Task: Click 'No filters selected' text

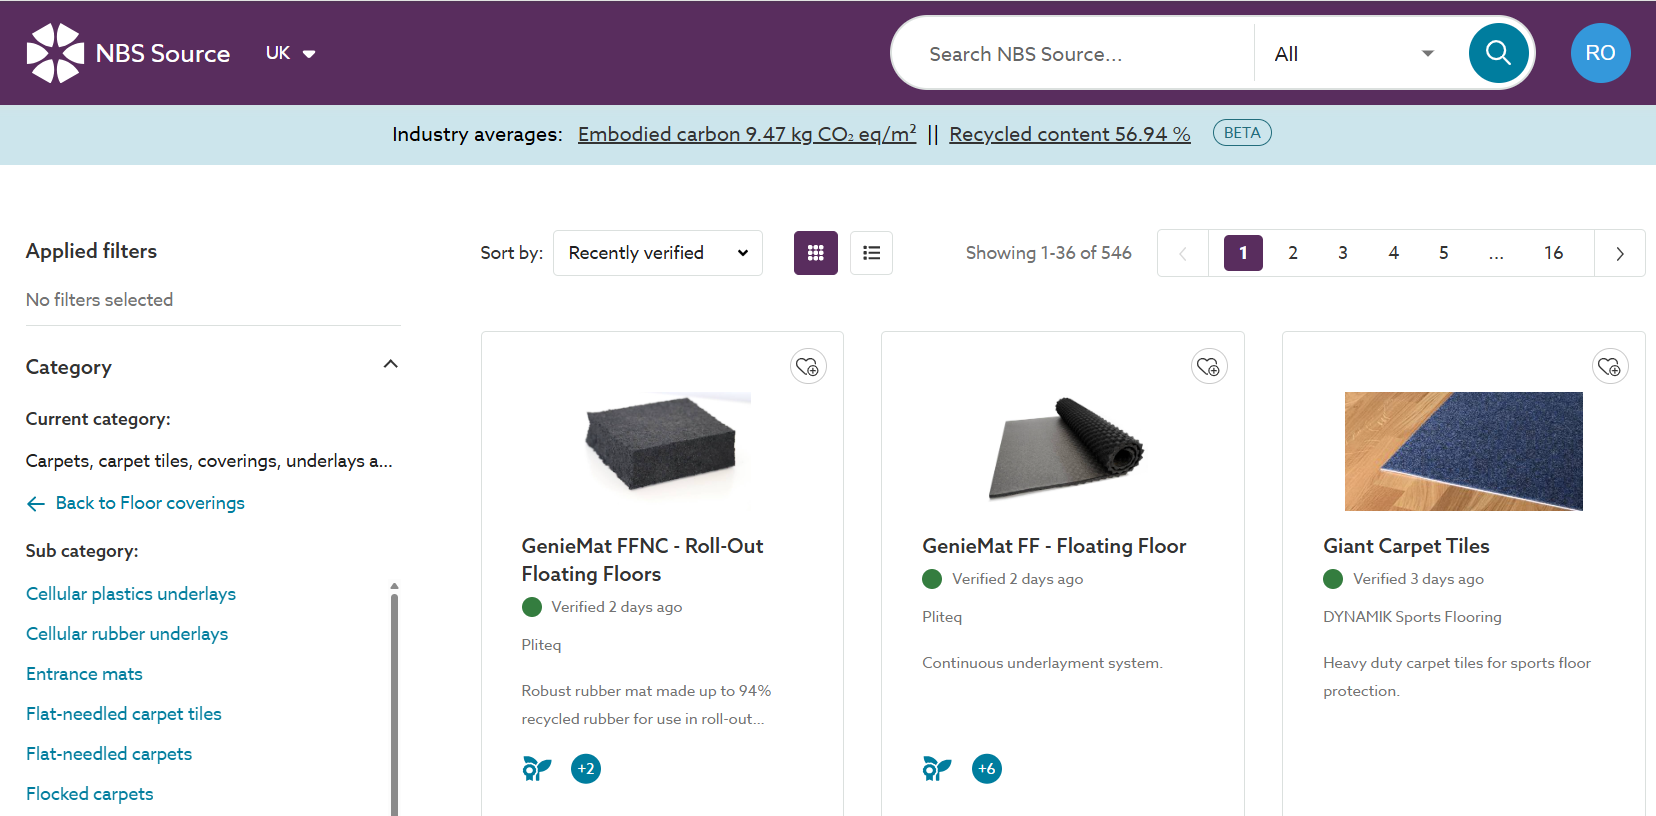Action: tap(99, 300)
